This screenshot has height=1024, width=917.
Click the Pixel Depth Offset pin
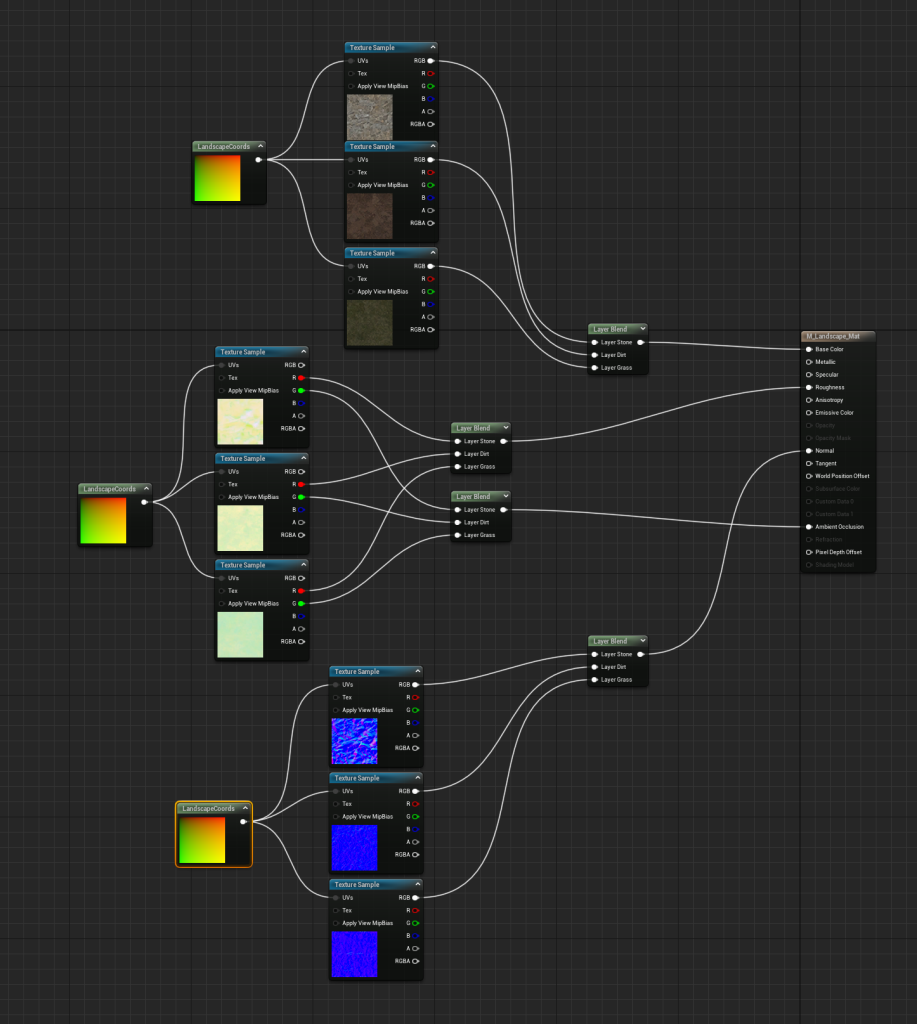(809, 552)
